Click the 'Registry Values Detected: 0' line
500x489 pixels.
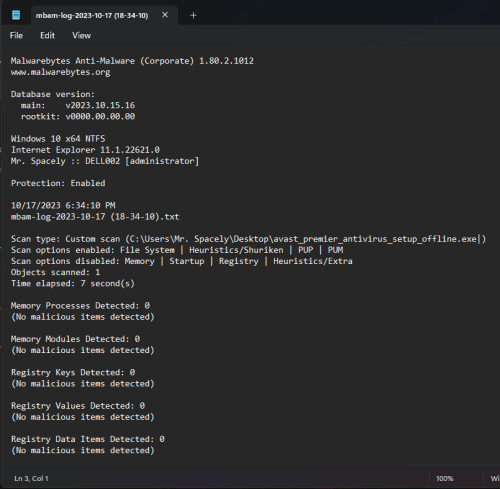[78, 406]
